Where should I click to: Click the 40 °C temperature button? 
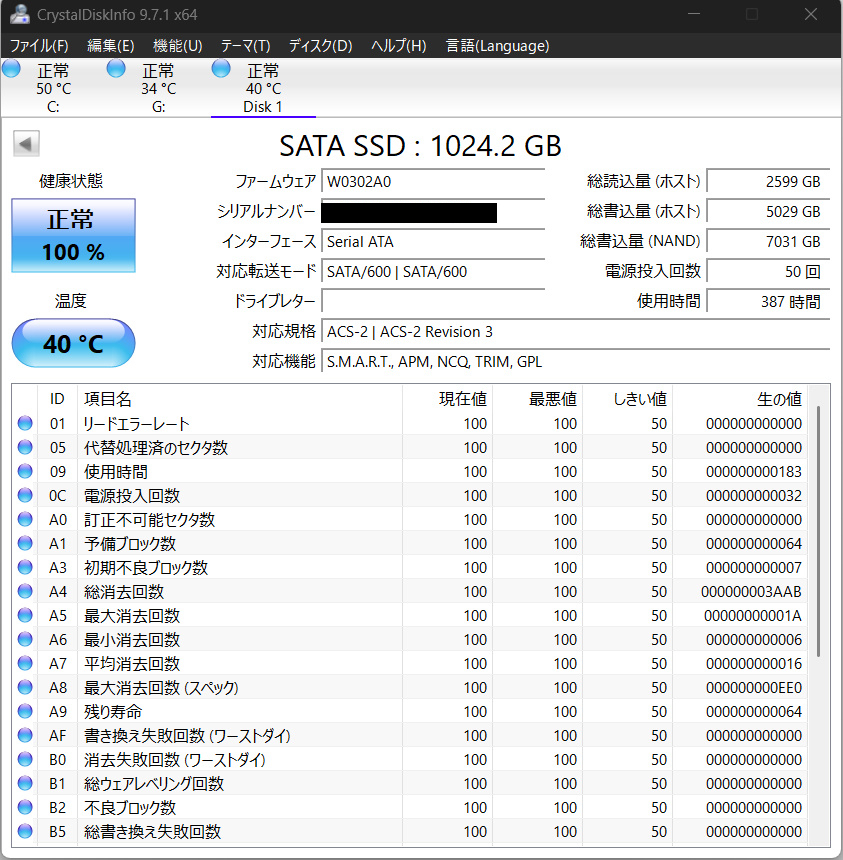pos(73,343)
